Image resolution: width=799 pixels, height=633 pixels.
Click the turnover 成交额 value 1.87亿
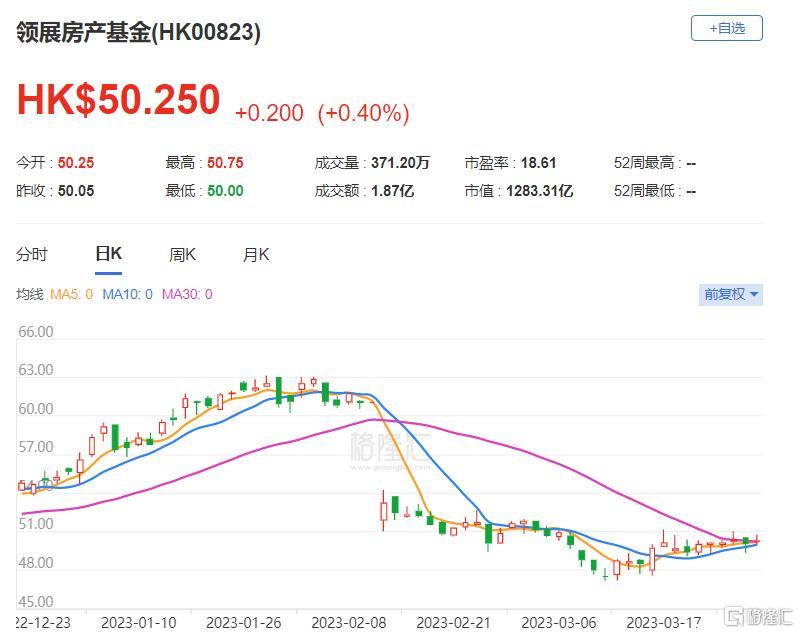(x=392, y=191)
